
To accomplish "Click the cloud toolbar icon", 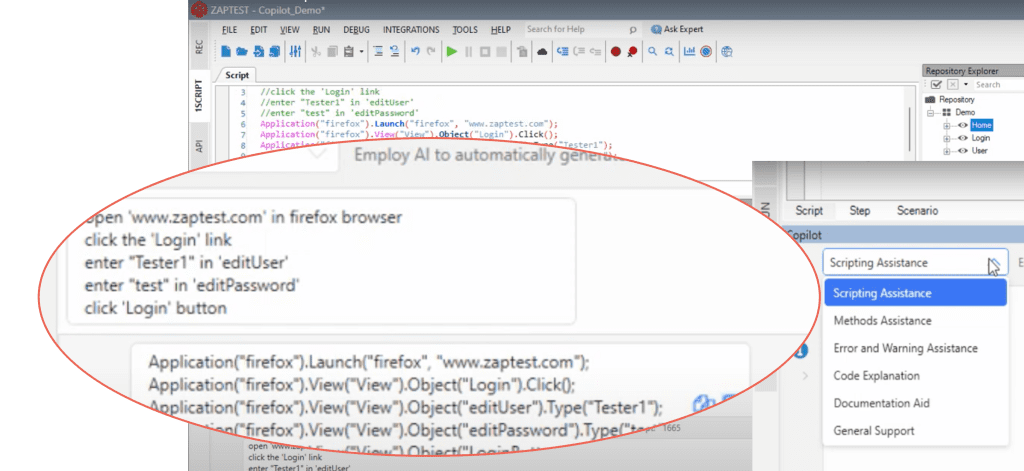I will click(542, 52).
